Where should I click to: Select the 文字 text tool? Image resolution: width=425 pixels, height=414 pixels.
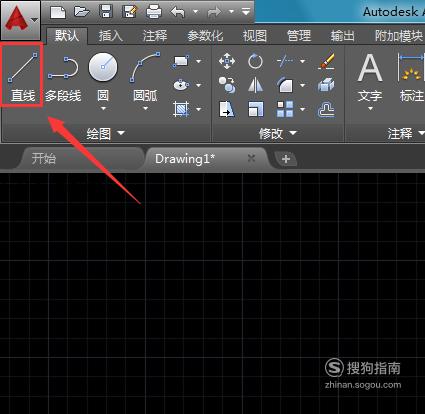coord(370,77)
